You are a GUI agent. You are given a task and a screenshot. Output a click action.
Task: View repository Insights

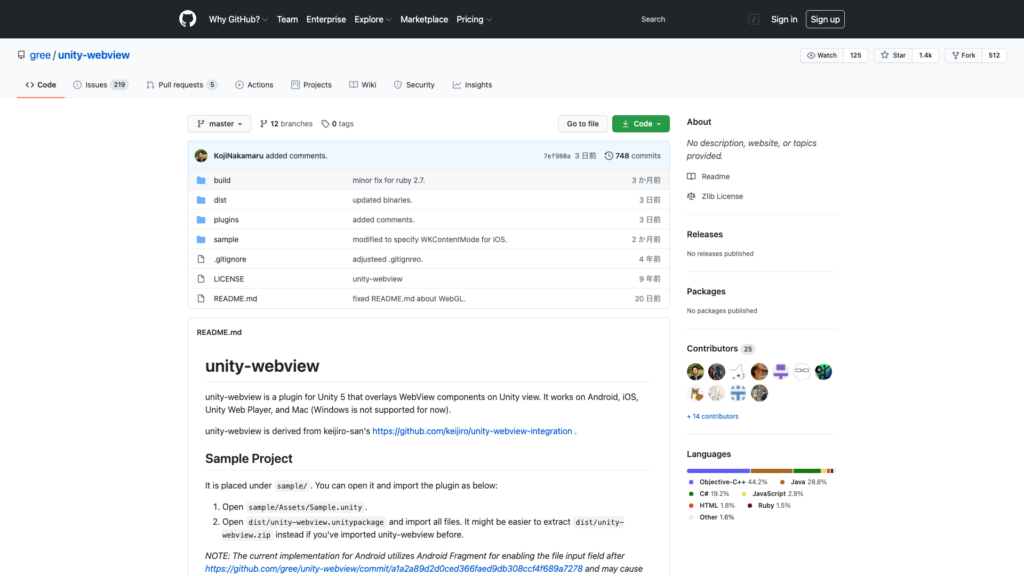coord(471,85)
